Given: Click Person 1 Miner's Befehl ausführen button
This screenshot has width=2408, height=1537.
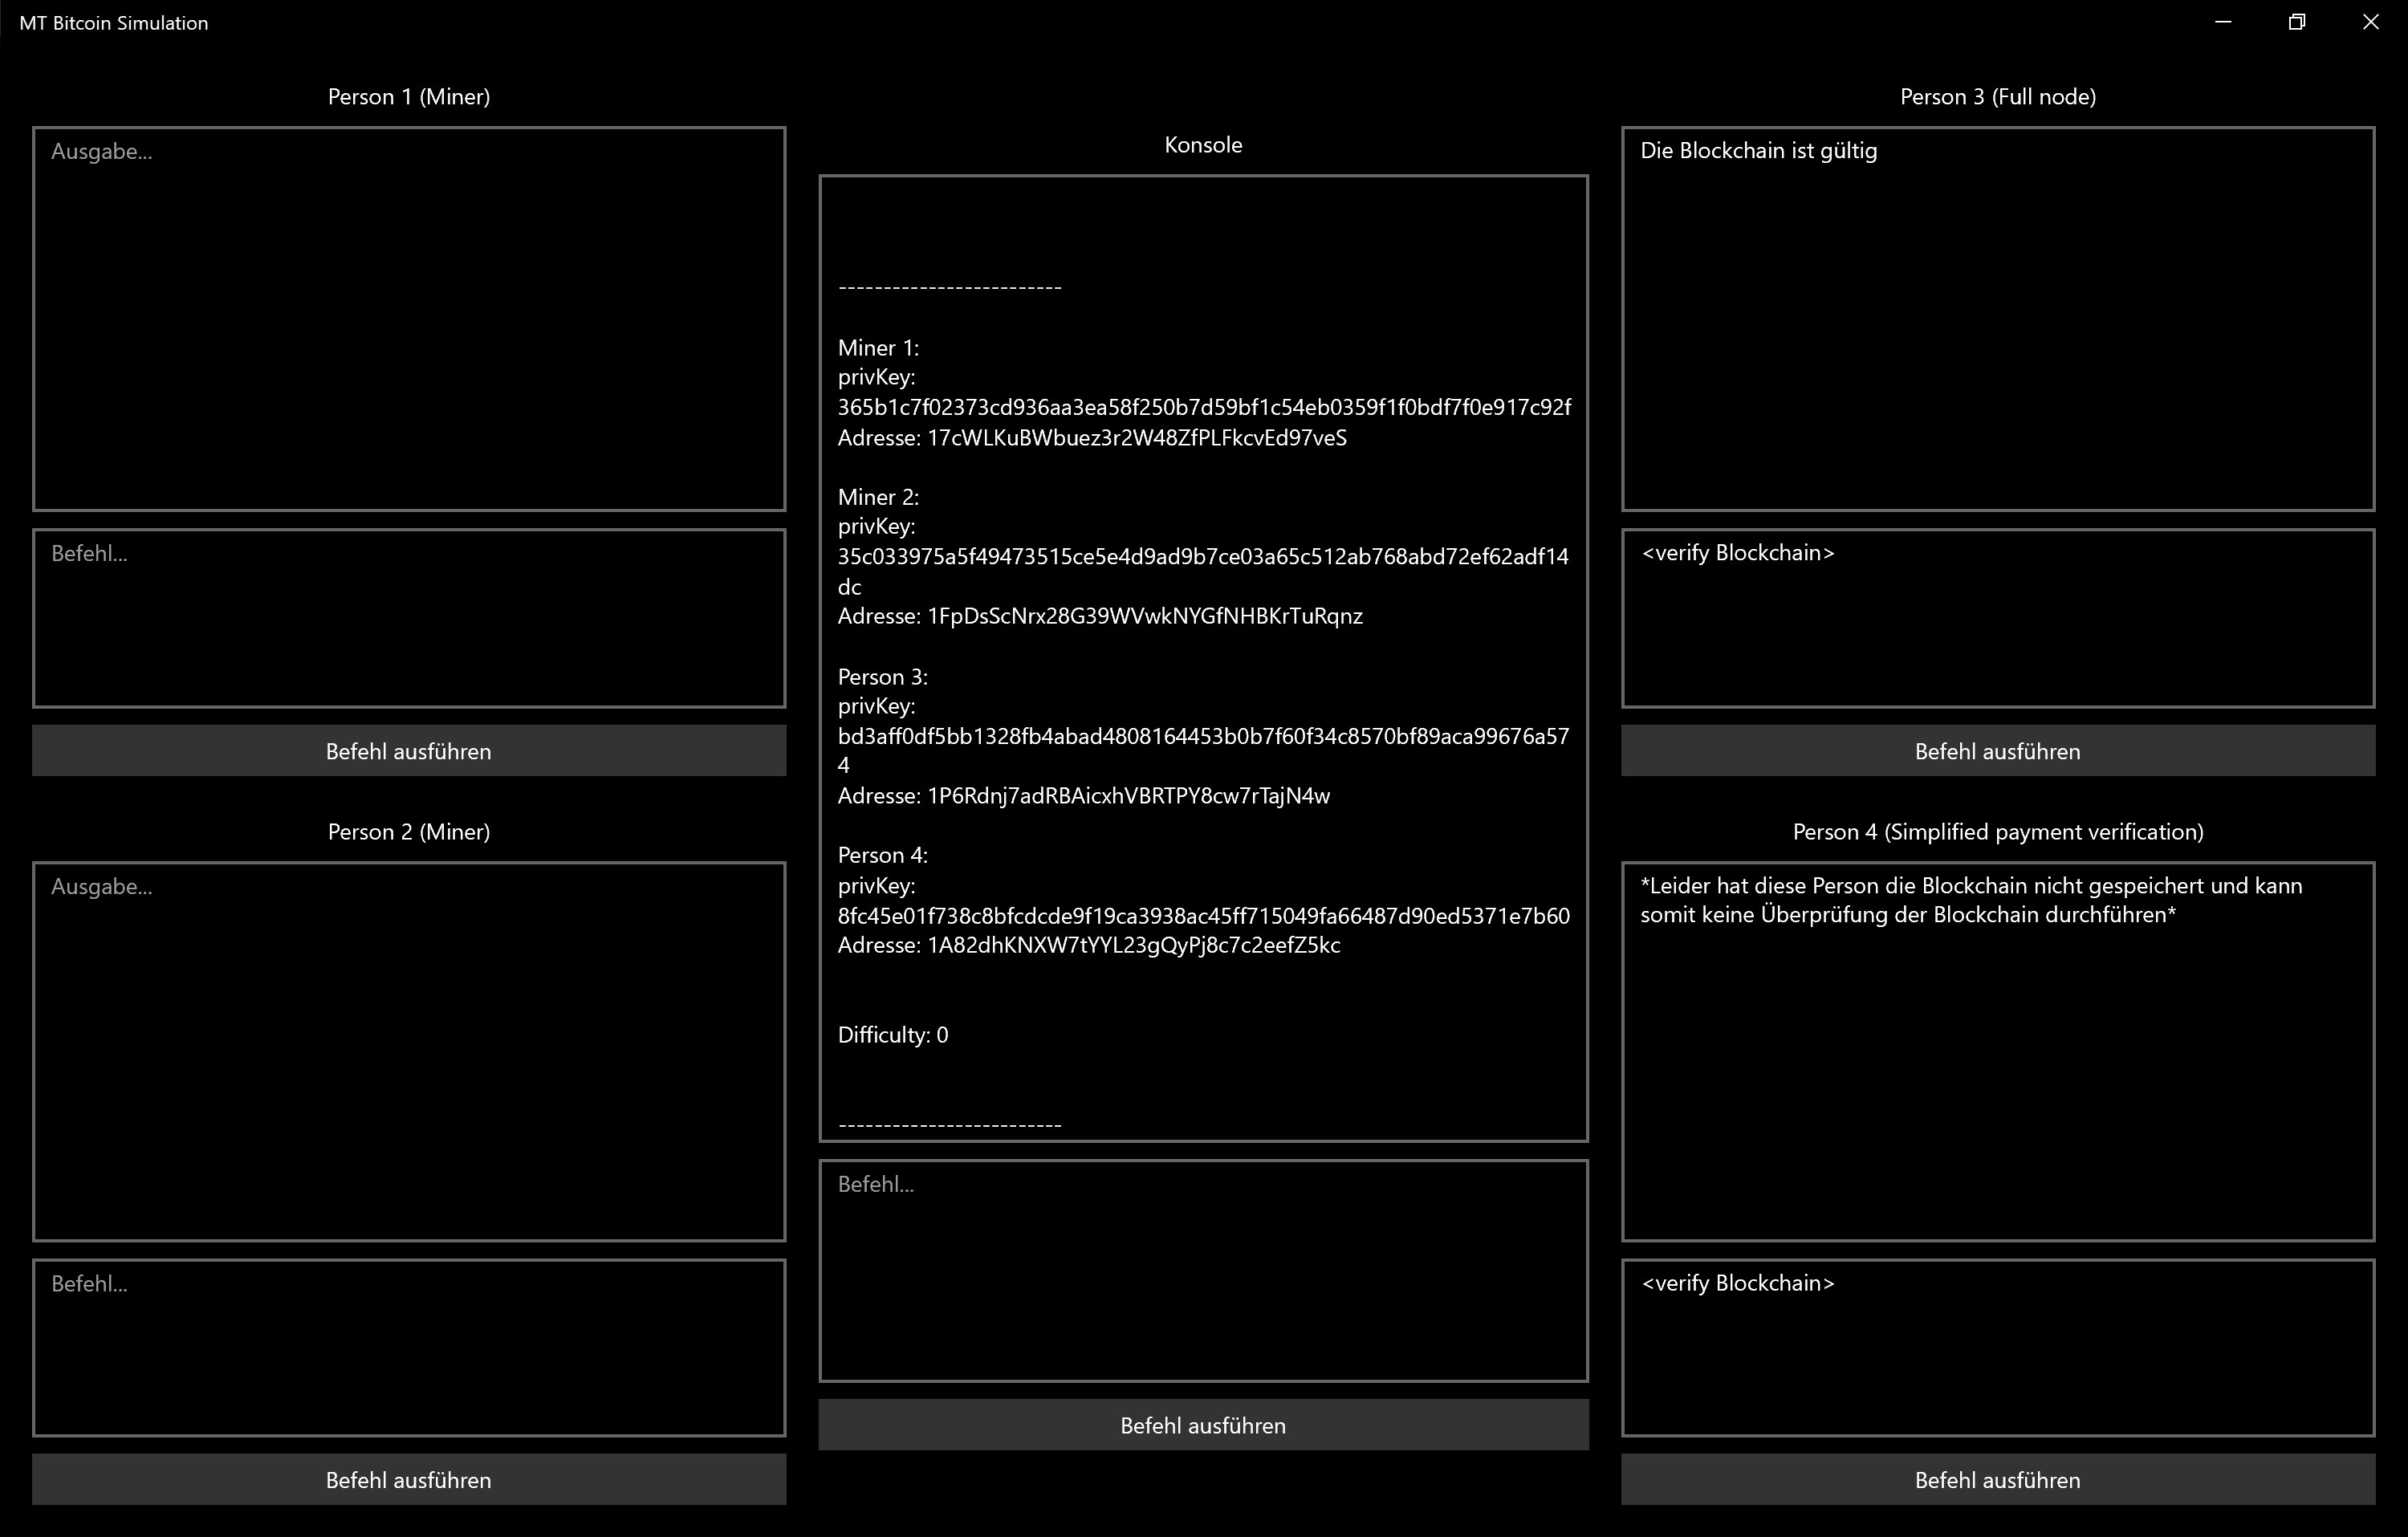Looking at the screenshot, I should (x=408, y=751).
